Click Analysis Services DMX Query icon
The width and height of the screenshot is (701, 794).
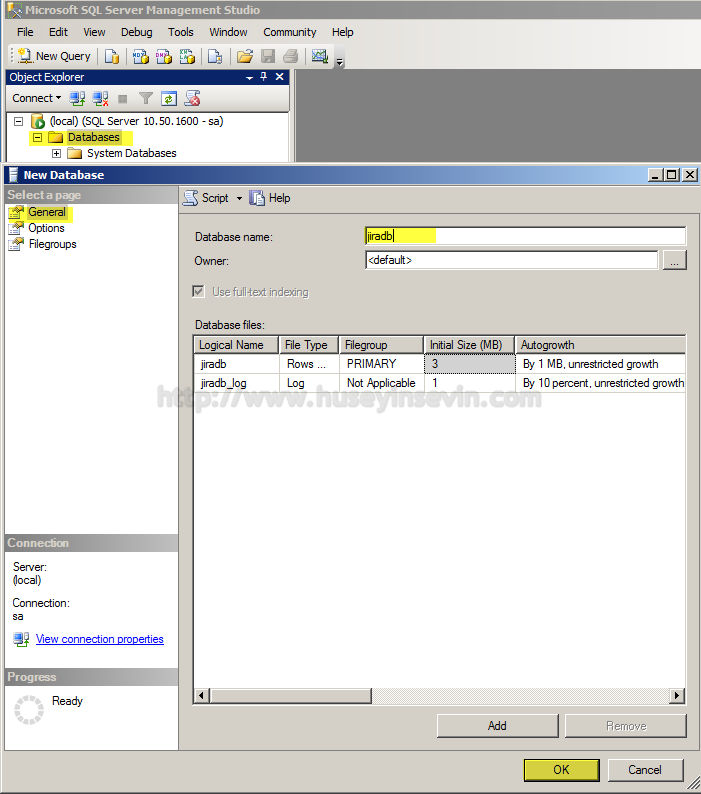(164, 56)
